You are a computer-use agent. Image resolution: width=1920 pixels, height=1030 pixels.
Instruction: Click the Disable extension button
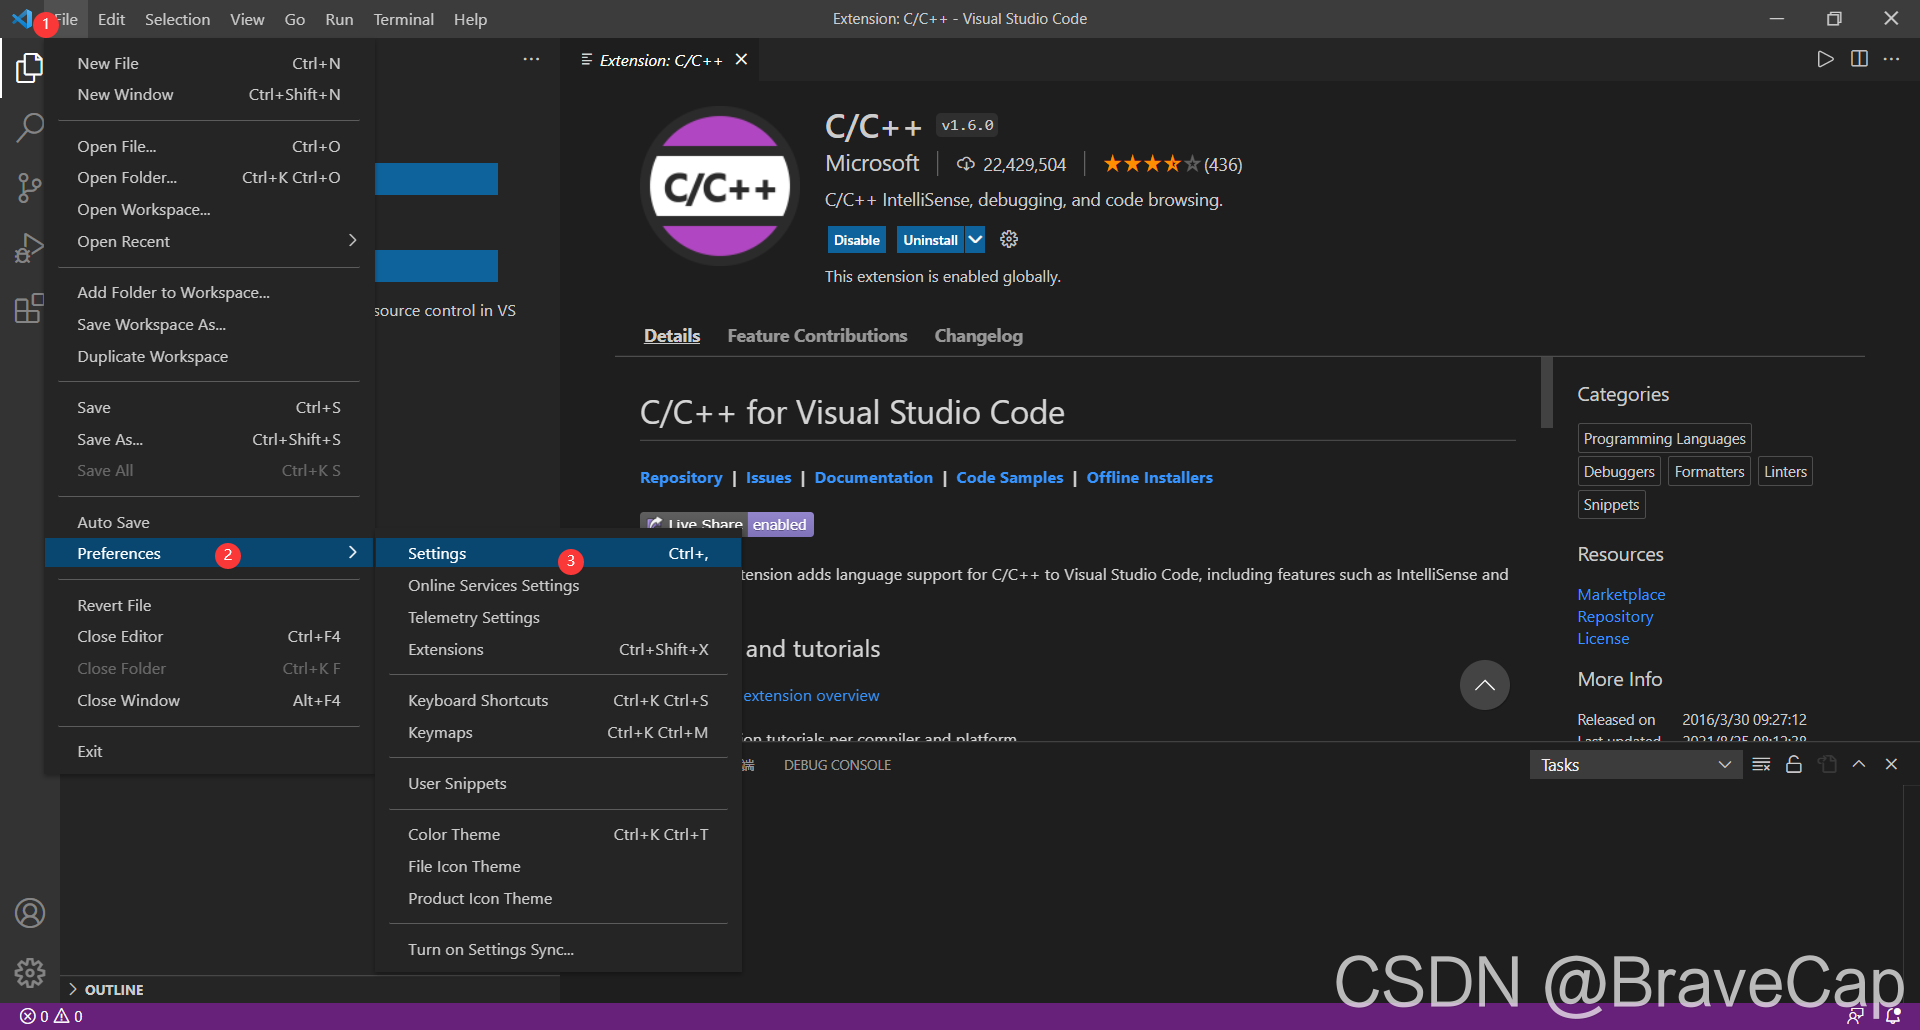[857, 240]
